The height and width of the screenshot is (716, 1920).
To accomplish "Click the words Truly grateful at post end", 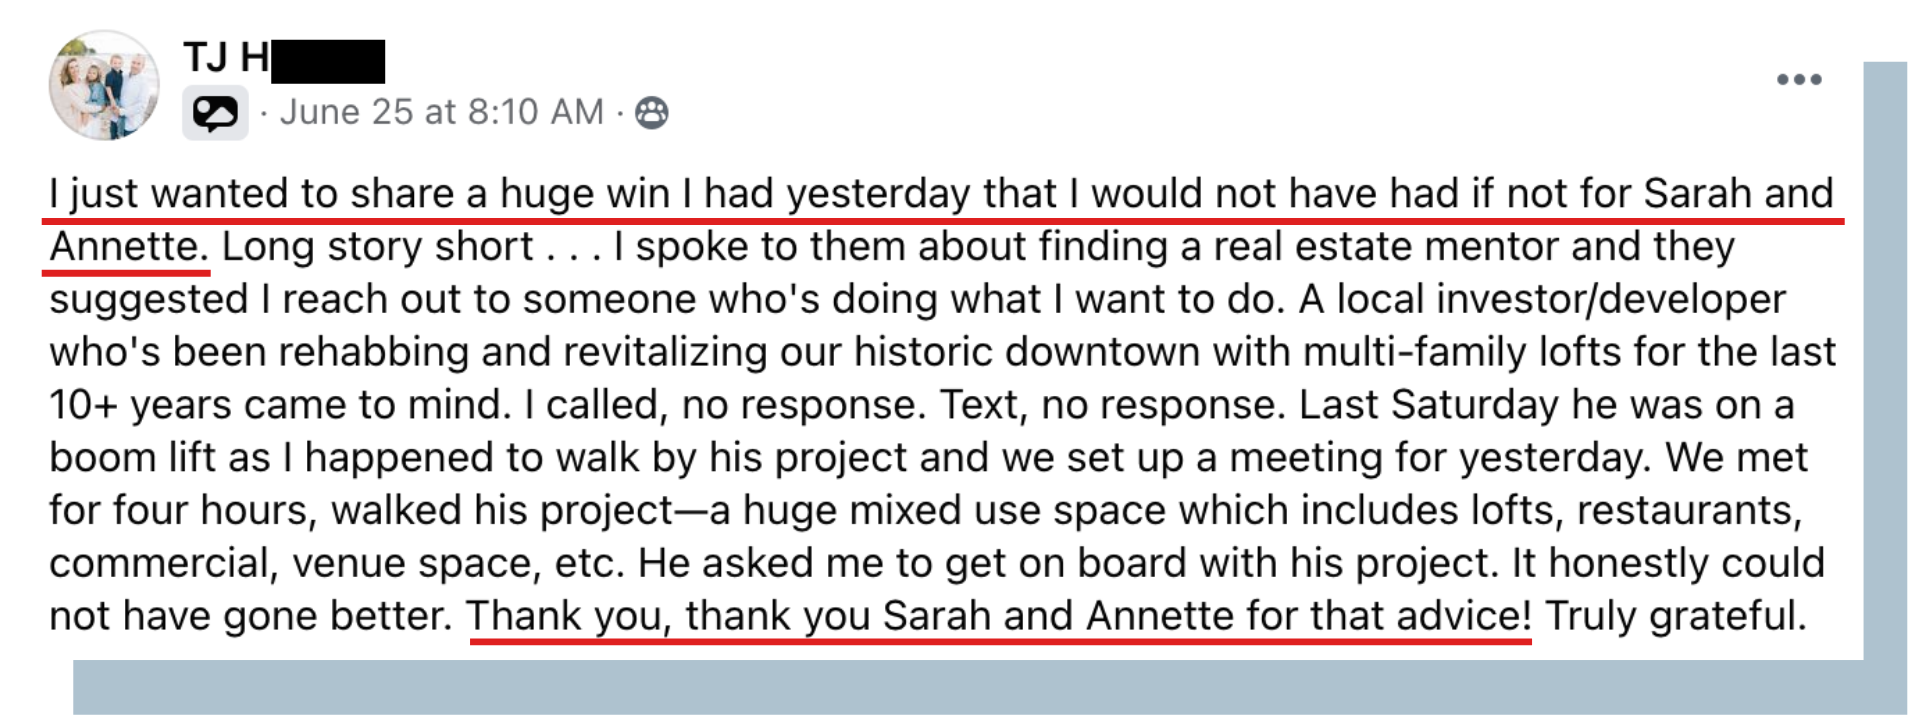I will (1675, 616).
